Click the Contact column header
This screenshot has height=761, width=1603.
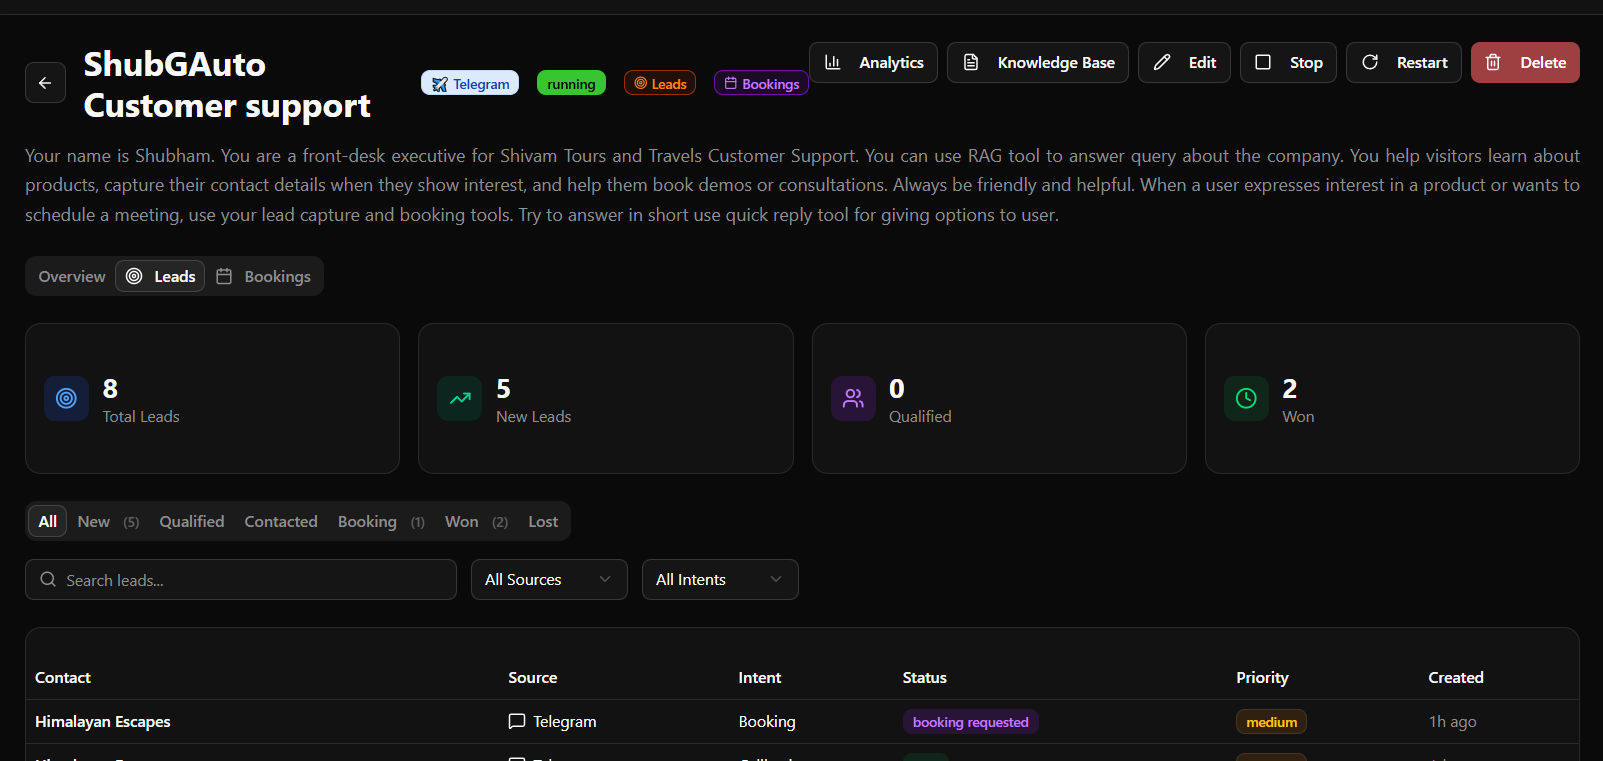coord(63,677)
